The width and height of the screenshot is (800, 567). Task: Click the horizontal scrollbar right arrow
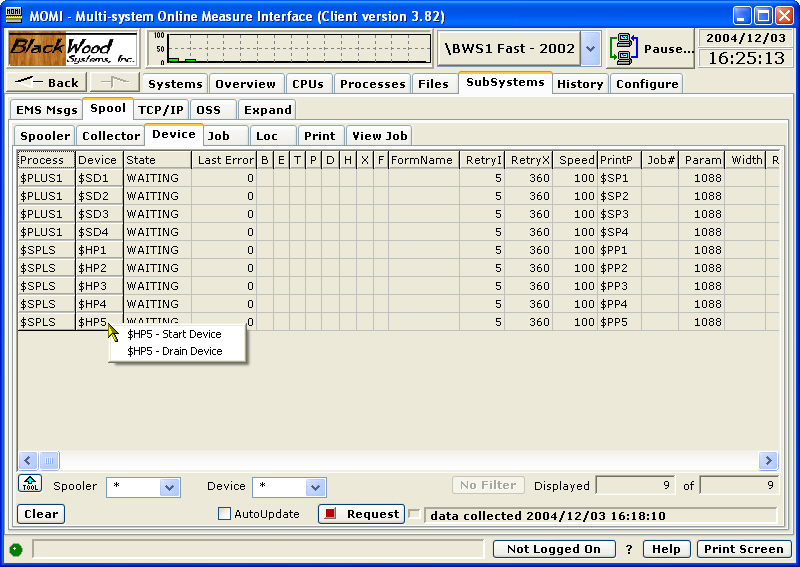[768, 461]
